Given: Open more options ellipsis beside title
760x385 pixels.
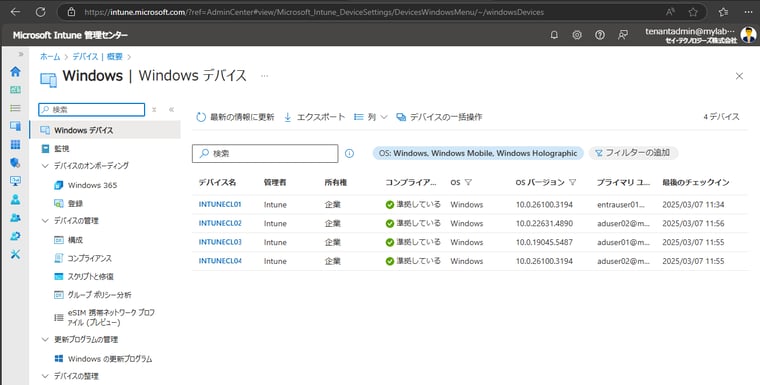Looking at the screenshot, I should pyautogui.click(x=264, y=76).
